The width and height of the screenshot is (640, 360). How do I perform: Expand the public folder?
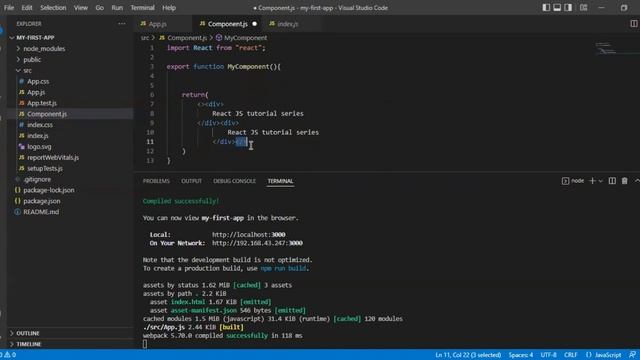coord(32,60)
